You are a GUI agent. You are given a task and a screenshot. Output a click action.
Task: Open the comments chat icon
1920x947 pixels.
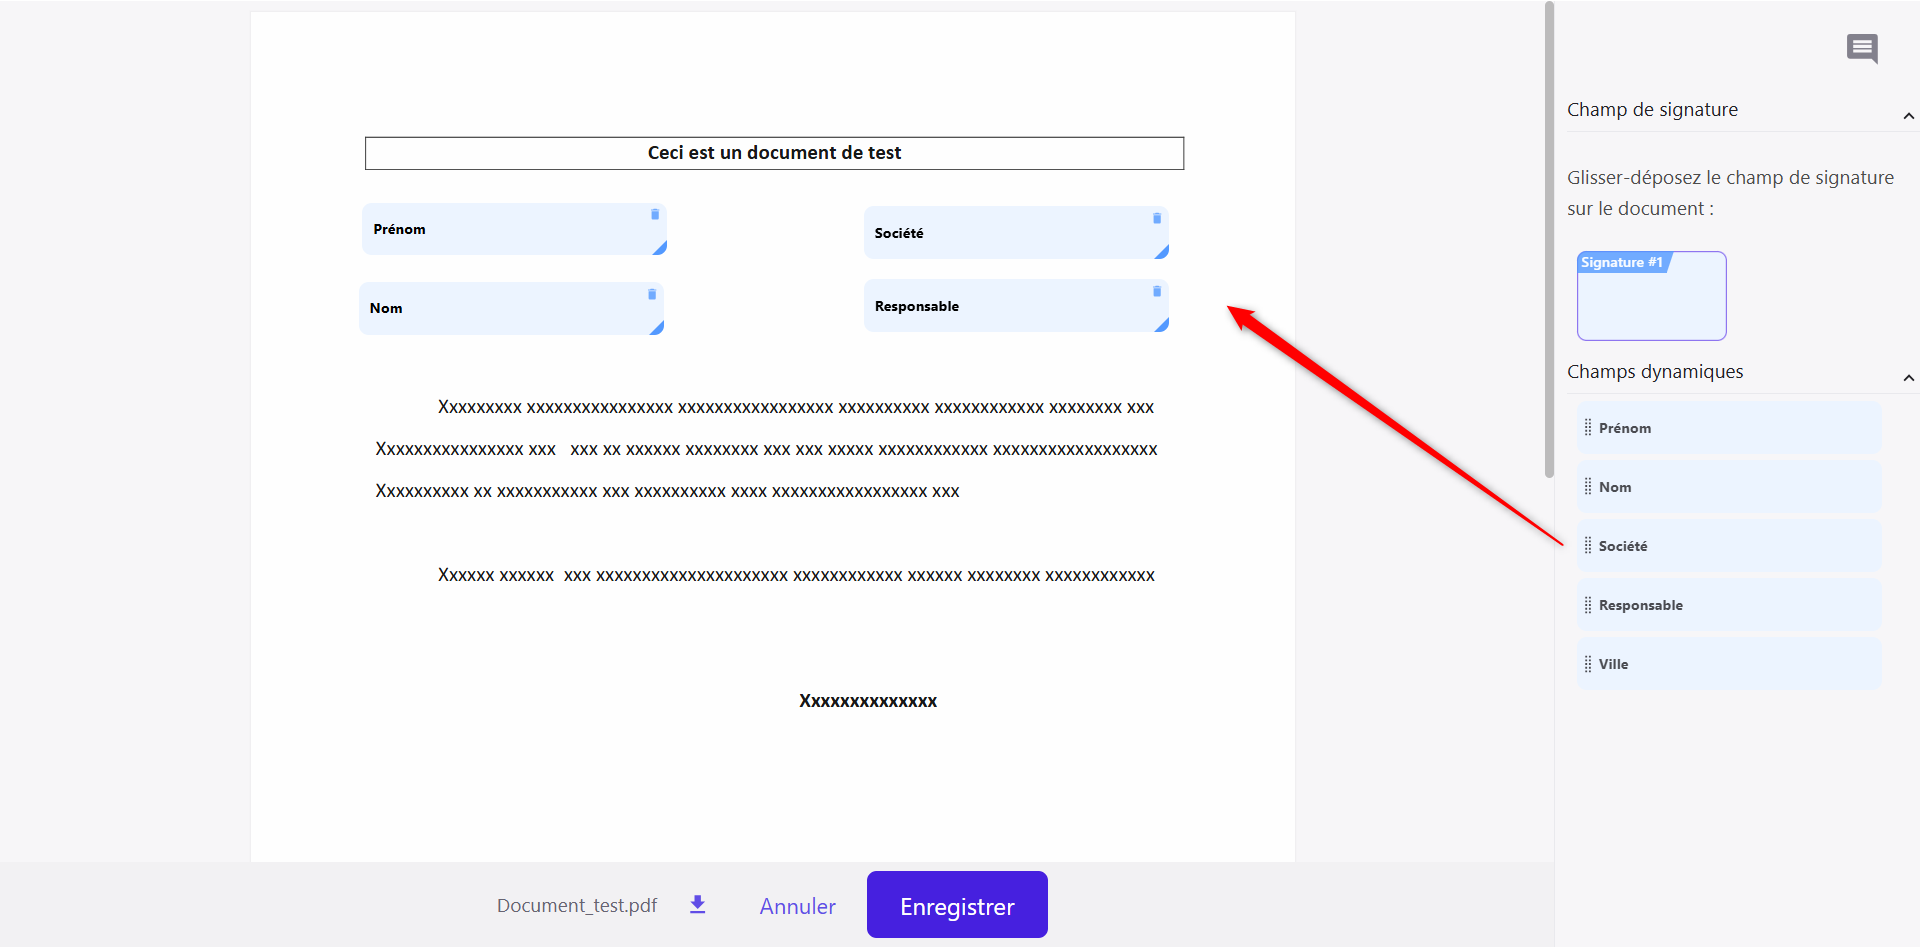[1861, 48]
